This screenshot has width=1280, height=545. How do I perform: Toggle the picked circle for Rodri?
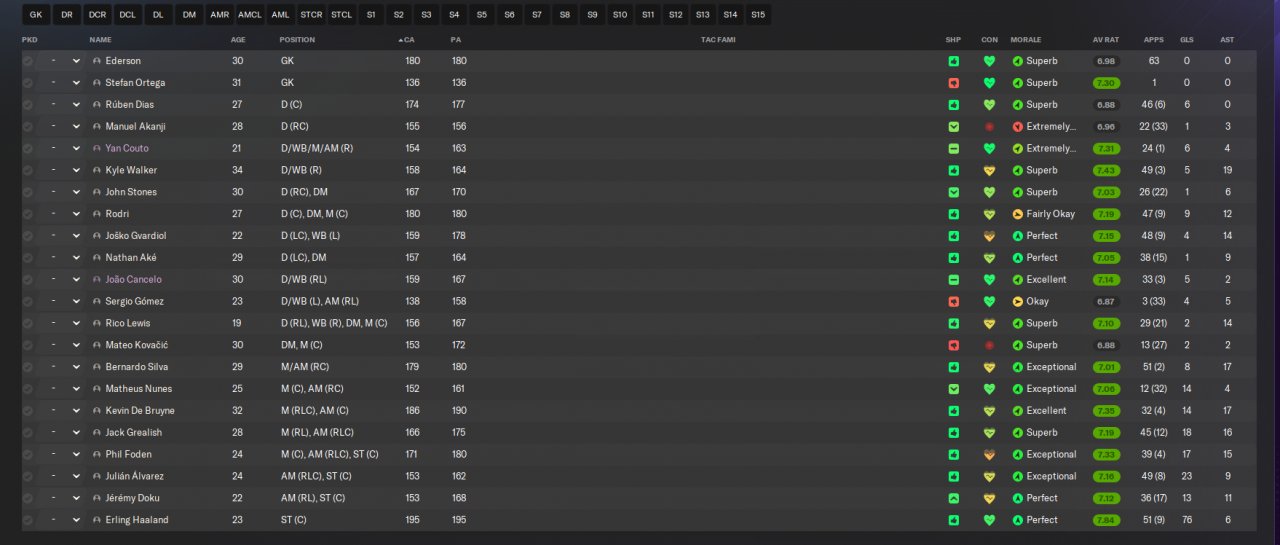pyautogui.click(x=28, y=214)
